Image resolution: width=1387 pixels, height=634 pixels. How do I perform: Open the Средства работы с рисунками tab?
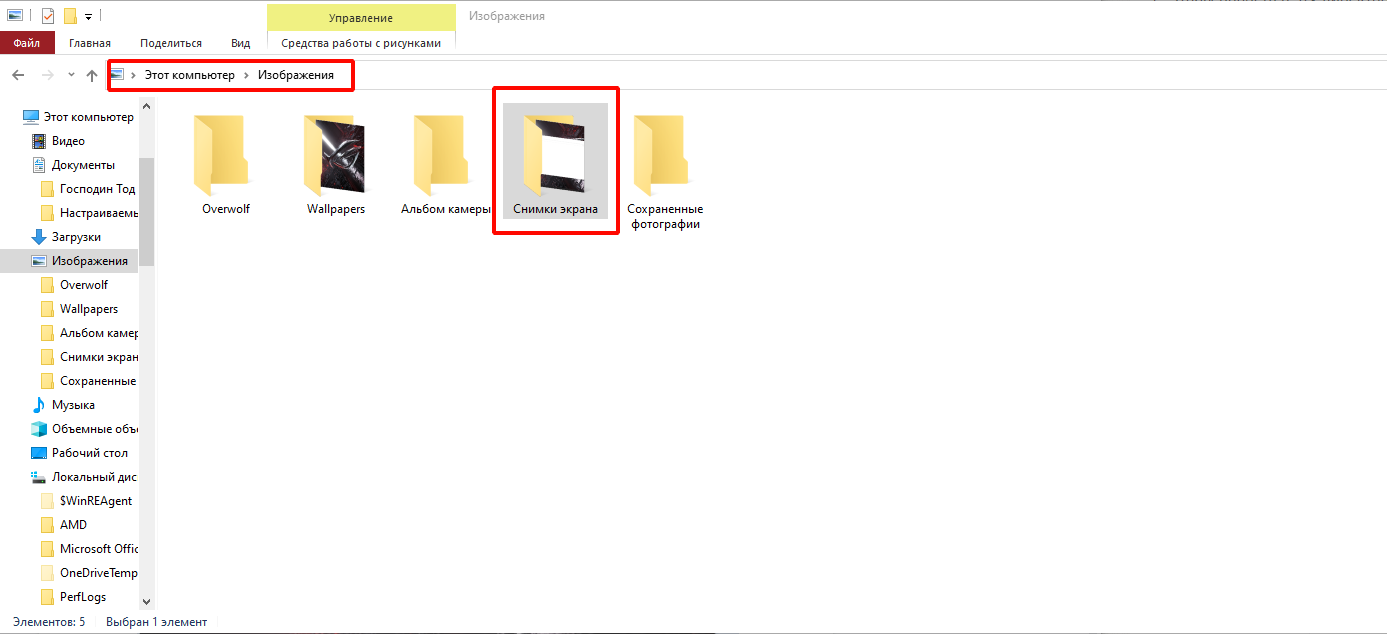(x=361, y=43)
